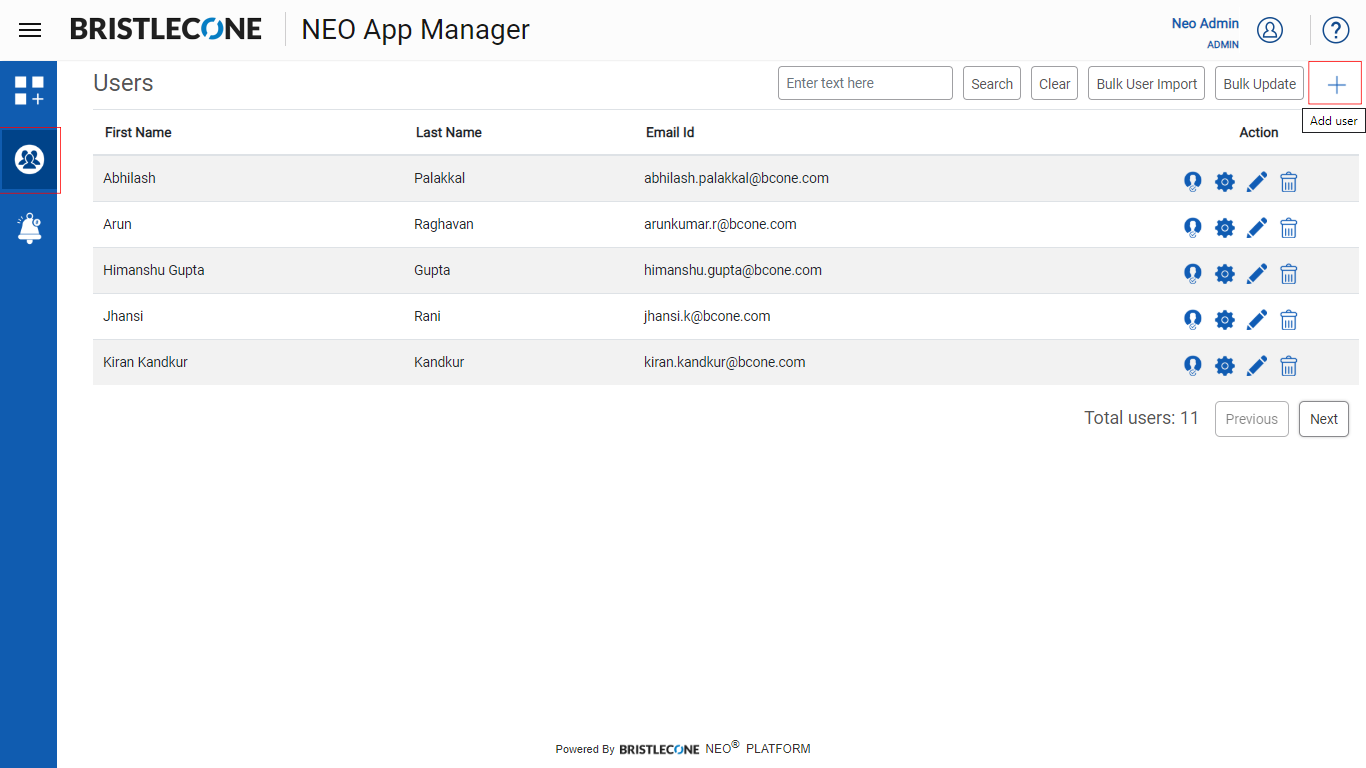Click email abhilash.palakkal@bcone.com
This screenshot has height=768, width=1366.
tap(736, 178)
